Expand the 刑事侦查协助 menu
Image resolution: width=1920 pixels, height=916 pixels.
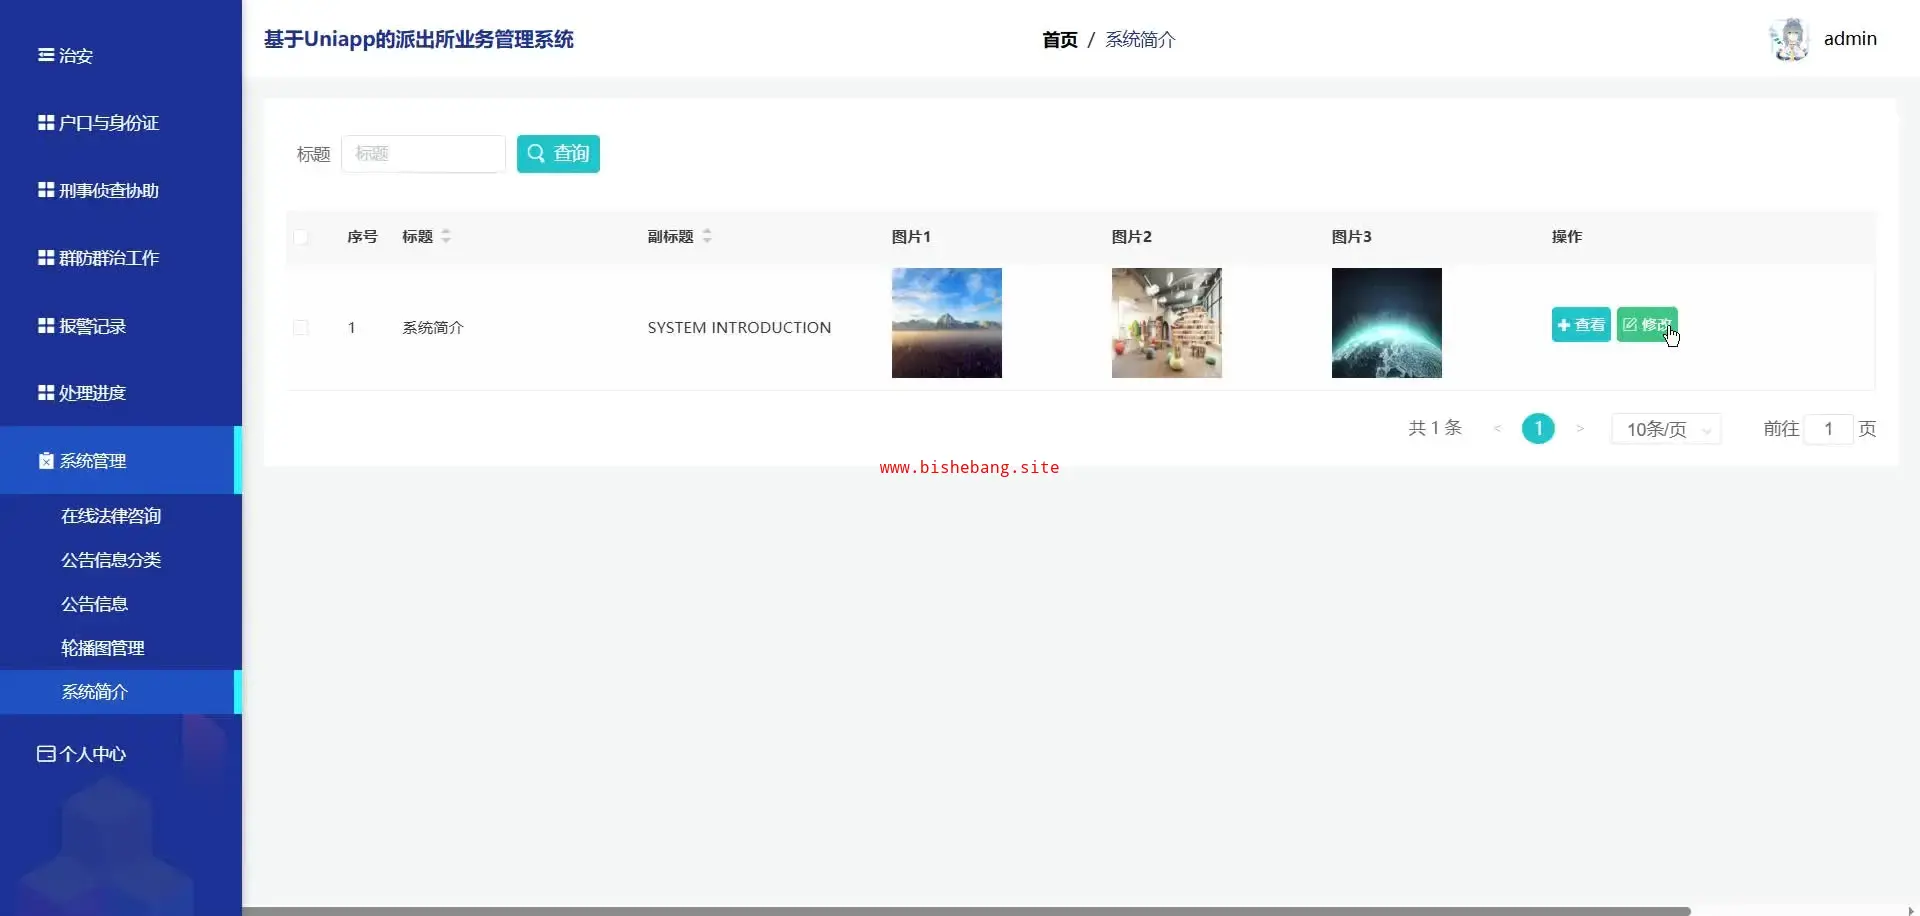[99, 191]
